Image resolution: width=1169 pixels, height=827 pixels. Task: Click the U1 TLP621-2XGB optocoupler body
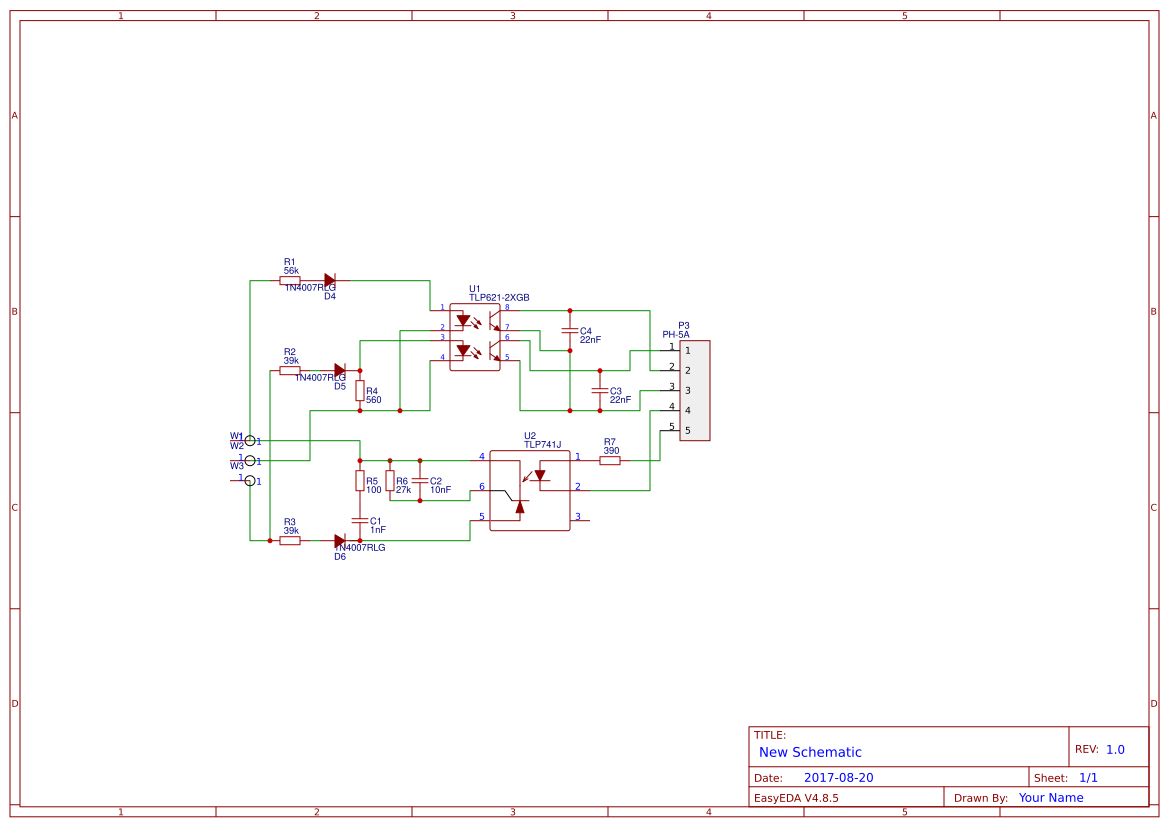tap(475, 337)
